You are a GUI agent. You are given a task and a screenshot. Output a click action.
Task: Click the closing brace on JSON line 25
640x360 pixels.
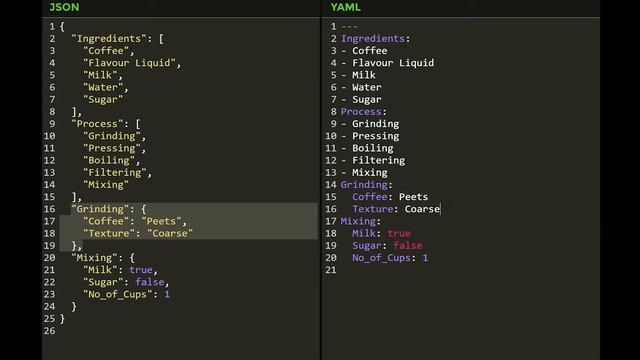pyautogui.click(x=62, y=319)
